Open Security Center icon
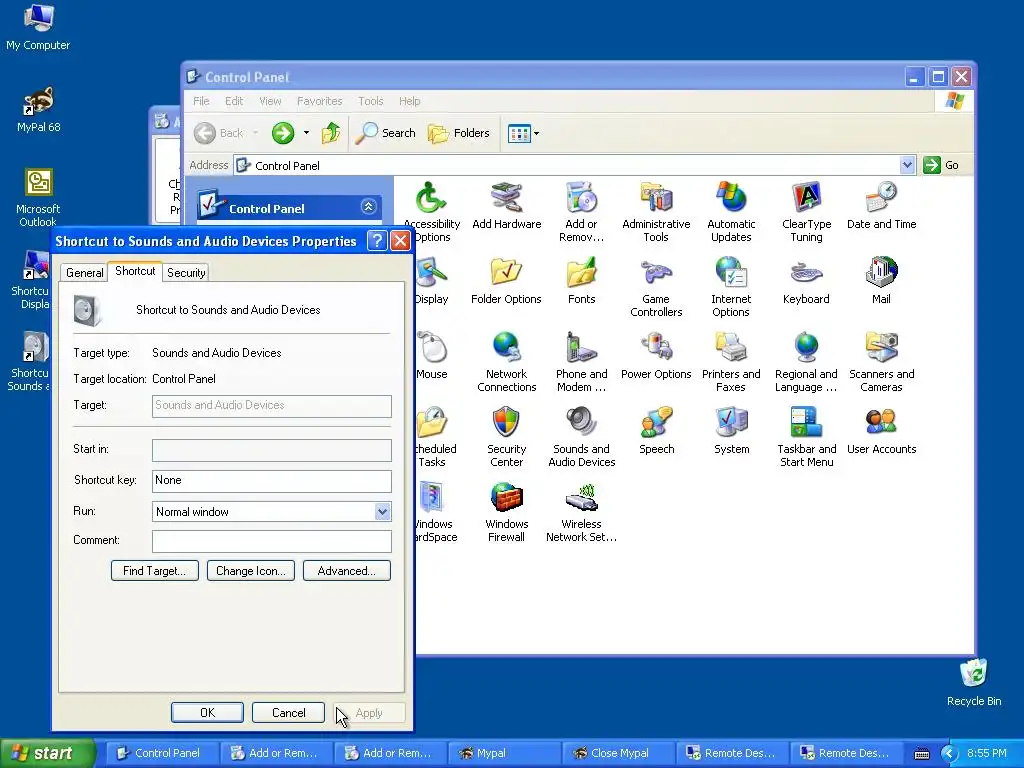1024x768 pixels. (506, 437)
